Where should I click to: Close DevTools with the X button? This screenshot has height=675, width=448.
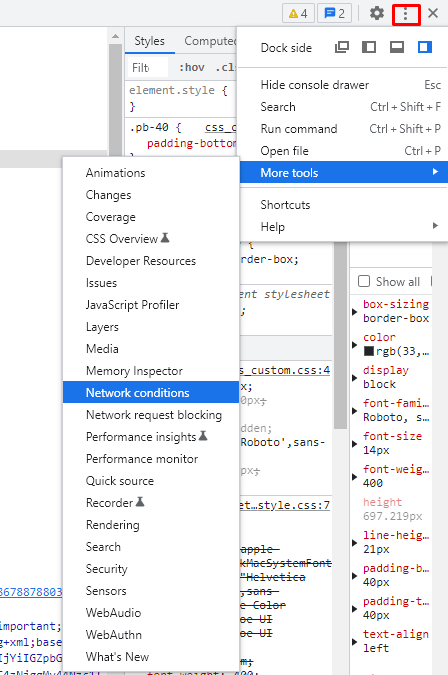(x=433, y=13)
